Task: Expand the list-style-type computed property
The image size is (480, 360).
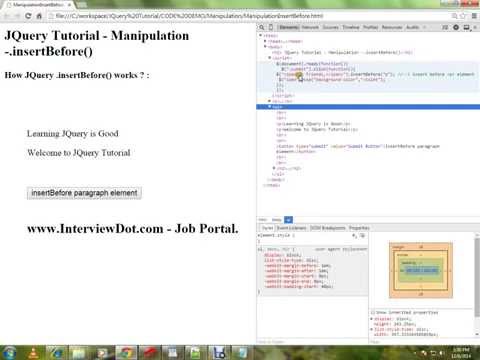Action: [372, 329]
